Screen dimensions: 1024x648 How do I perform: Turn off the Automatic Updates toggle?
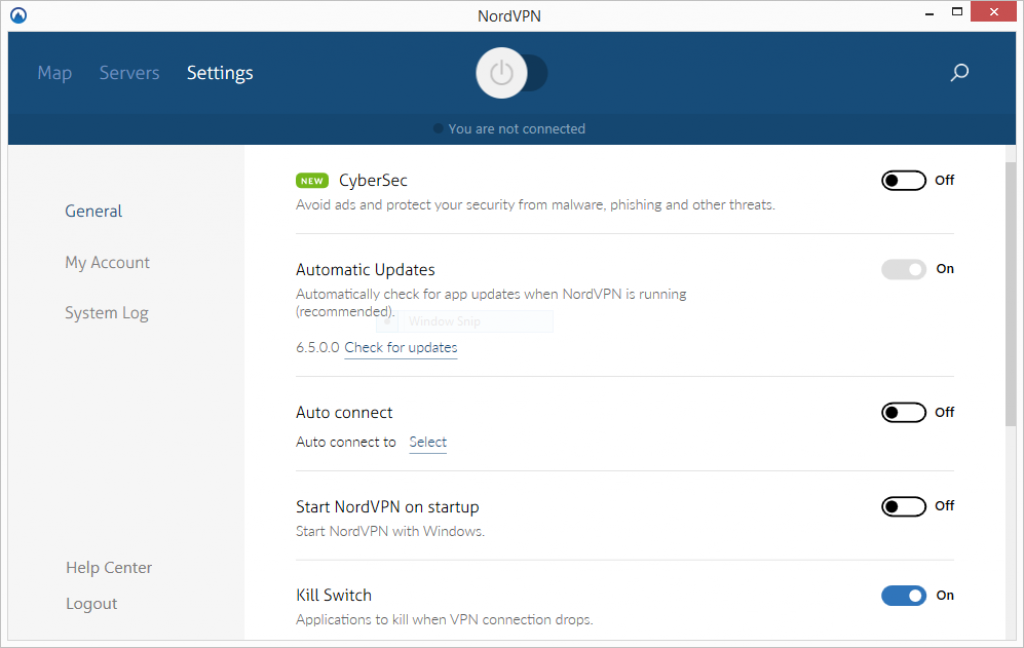[x=903, y=269]
